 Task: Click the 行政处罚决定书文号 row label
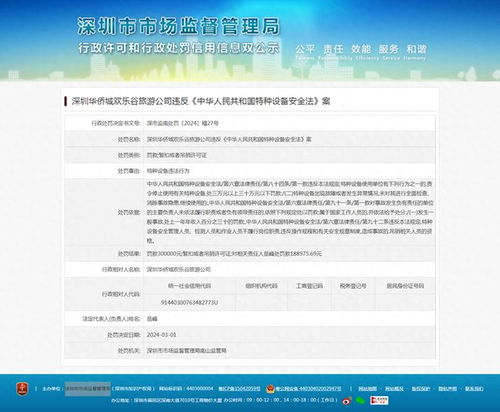(116, 123)
